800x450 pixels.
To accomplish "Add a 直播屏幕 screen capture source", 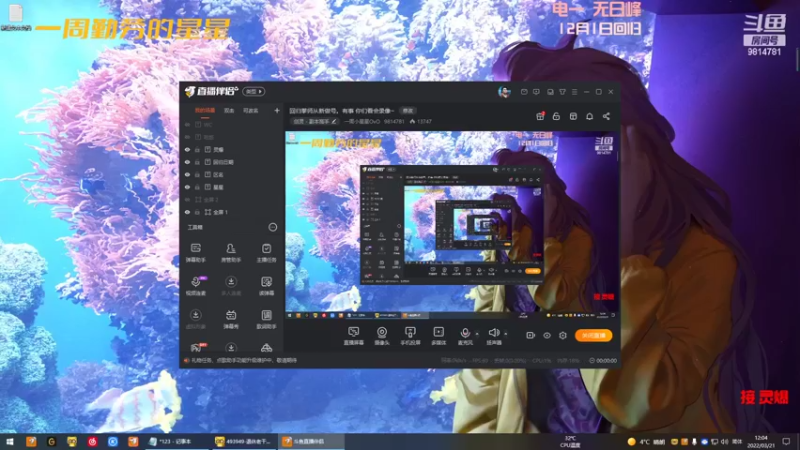I will pyautogui.click(x=354, y=336).
